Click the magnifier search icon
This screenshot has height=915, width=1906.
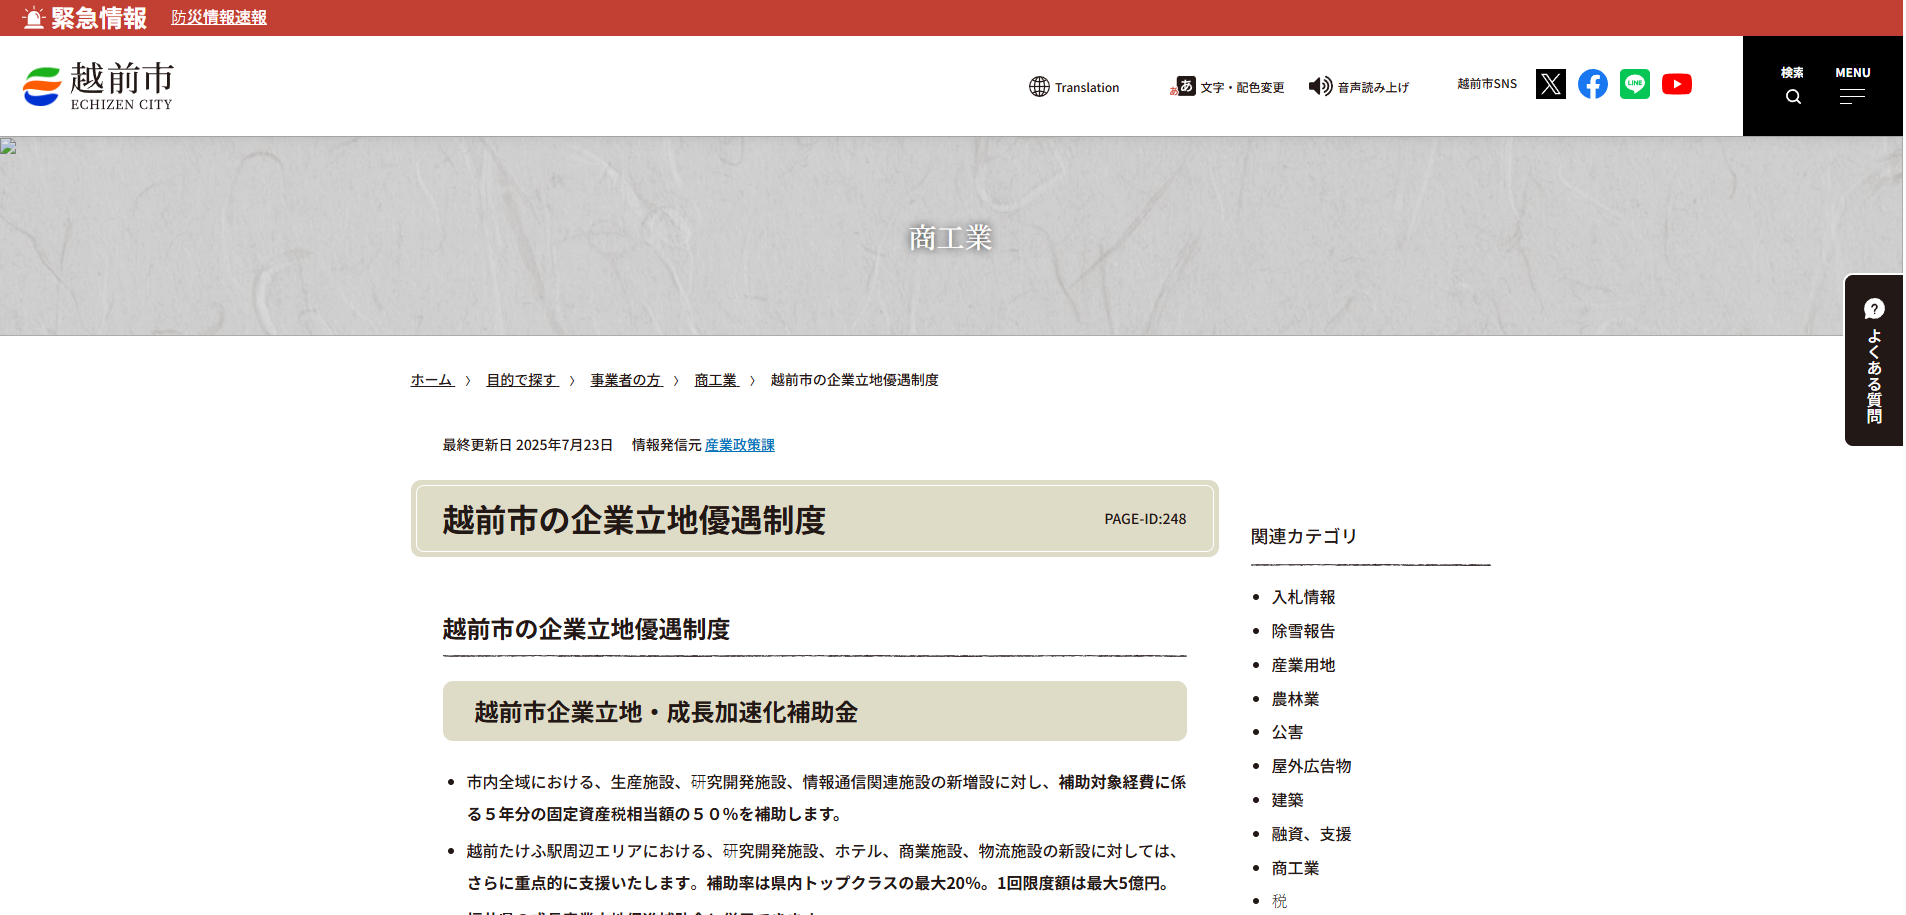[1793, 97]
